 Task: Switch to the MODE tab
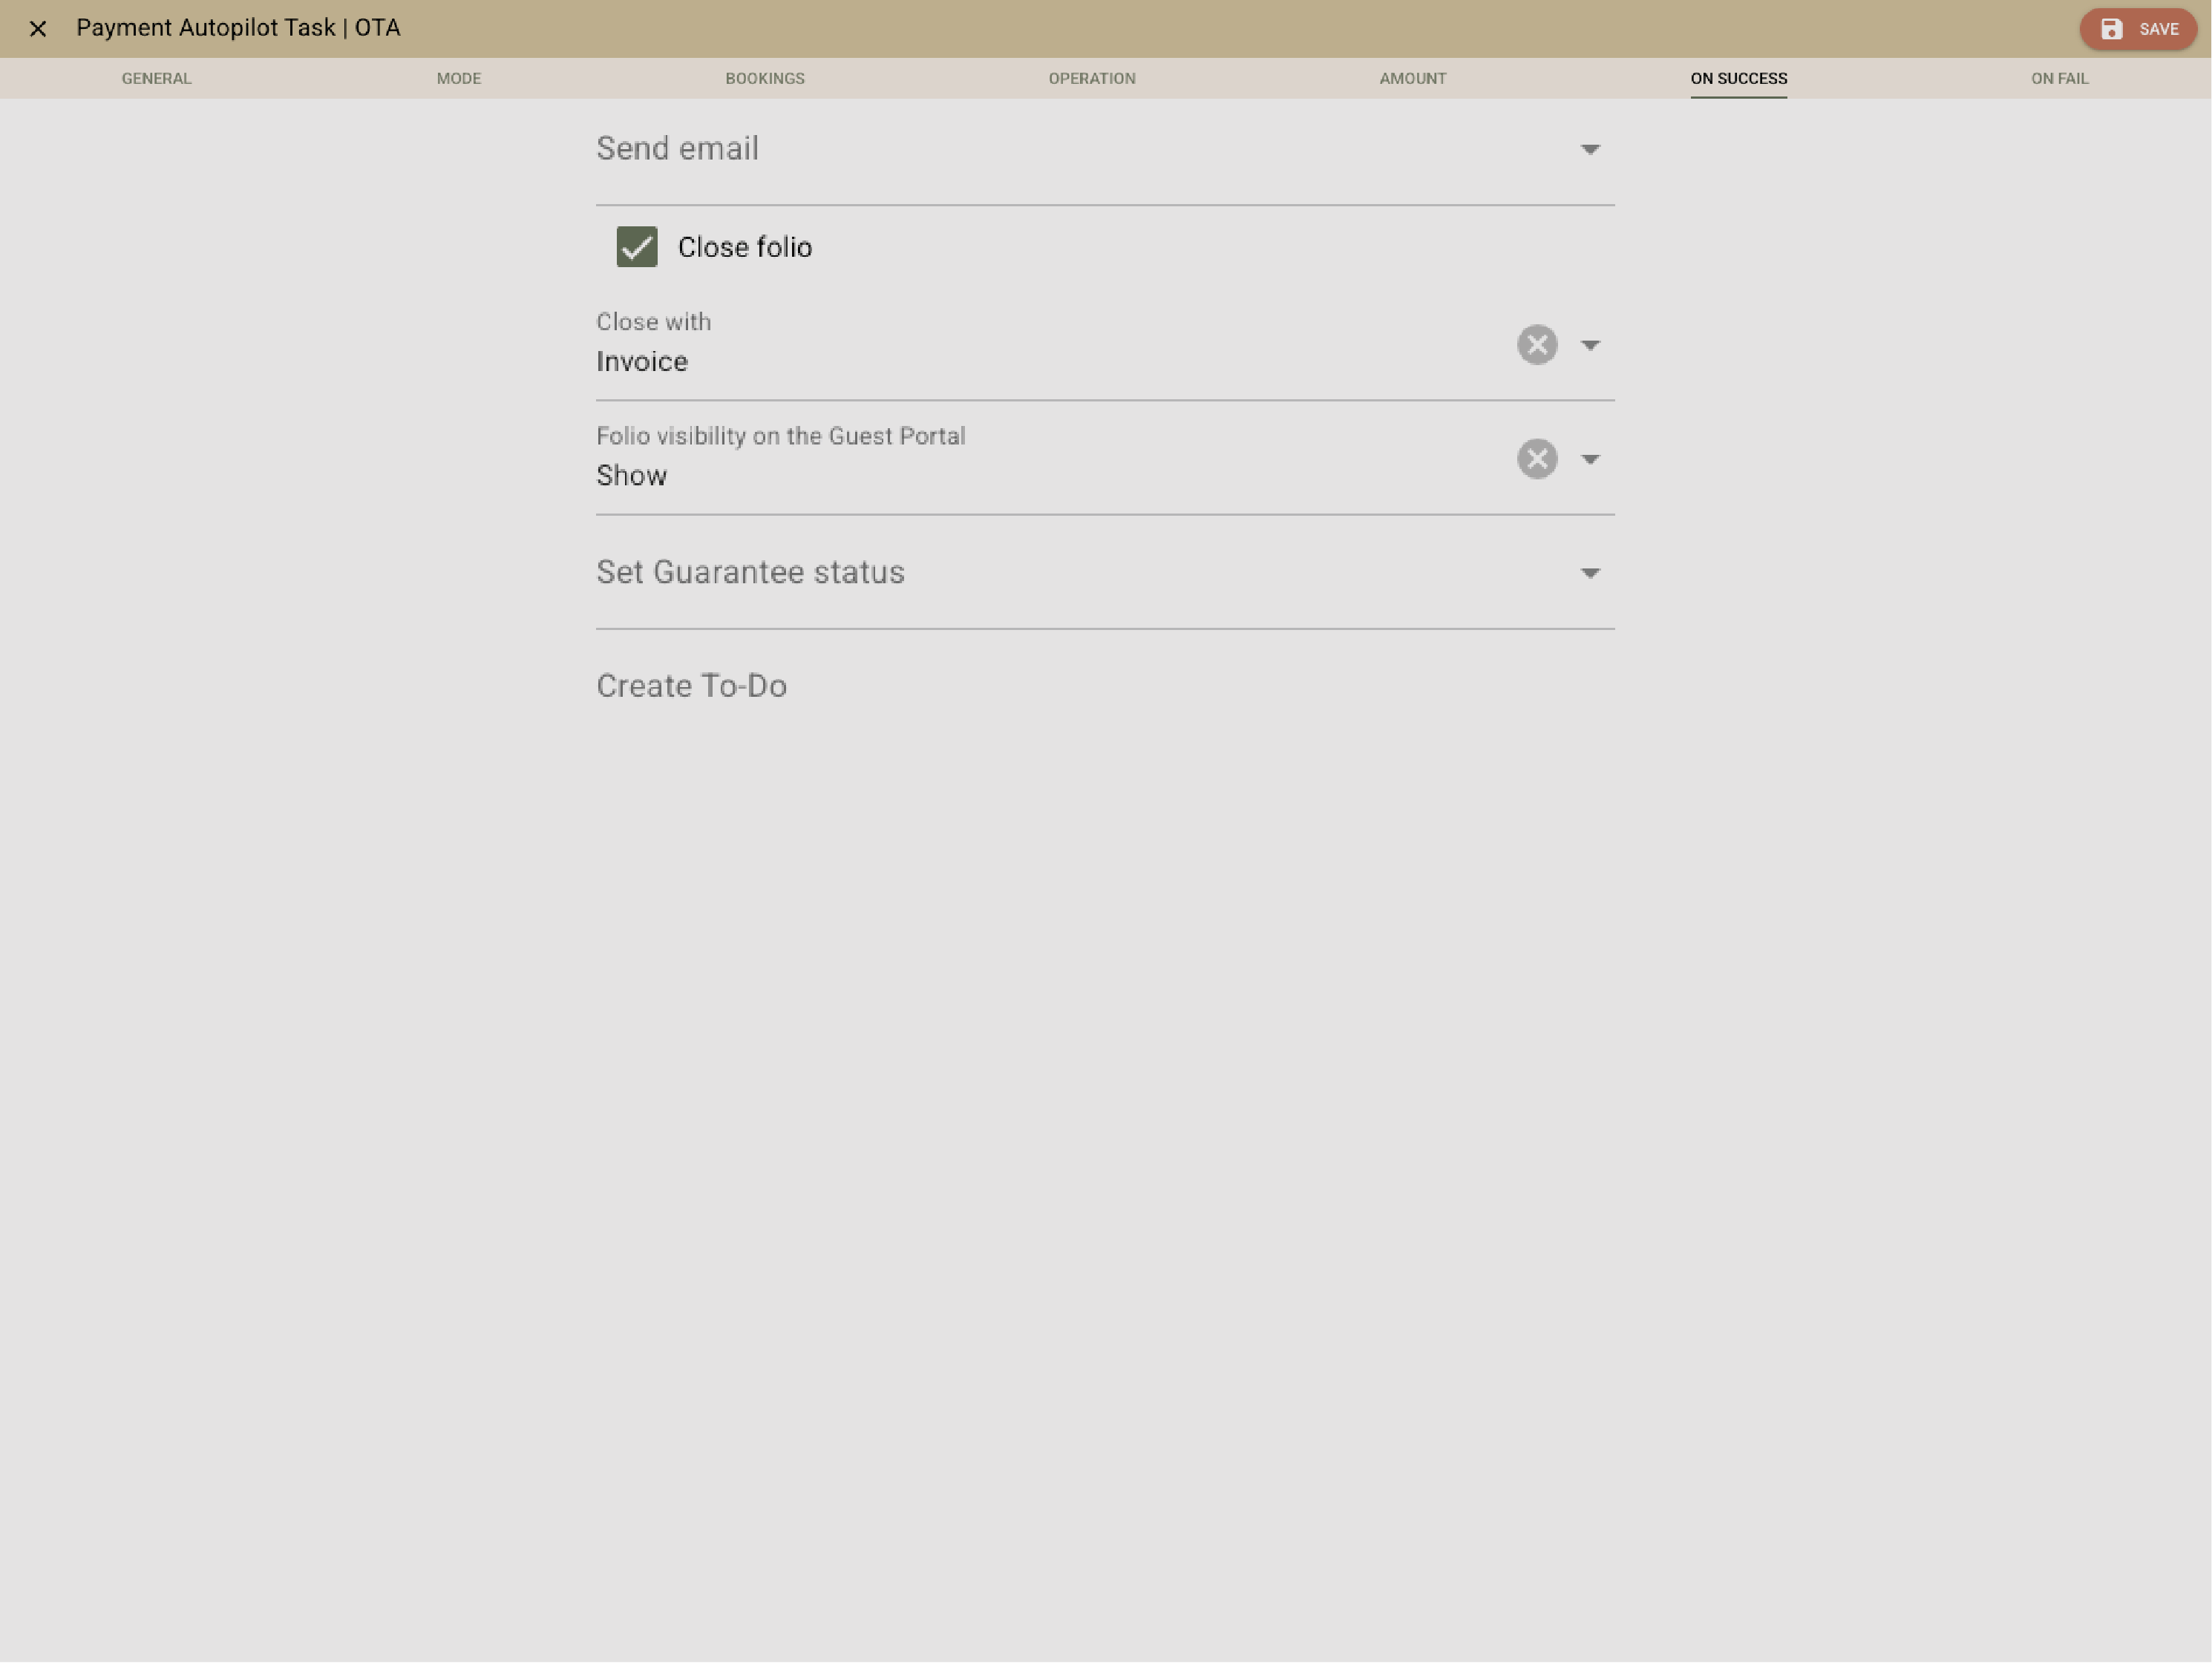coord(459,78)
